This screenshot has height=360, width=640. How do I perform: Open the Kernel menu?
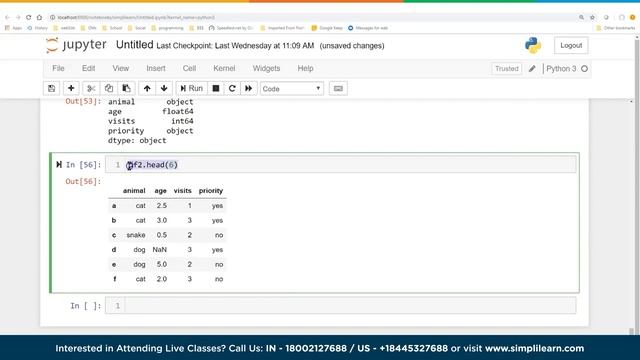(224, 68)
